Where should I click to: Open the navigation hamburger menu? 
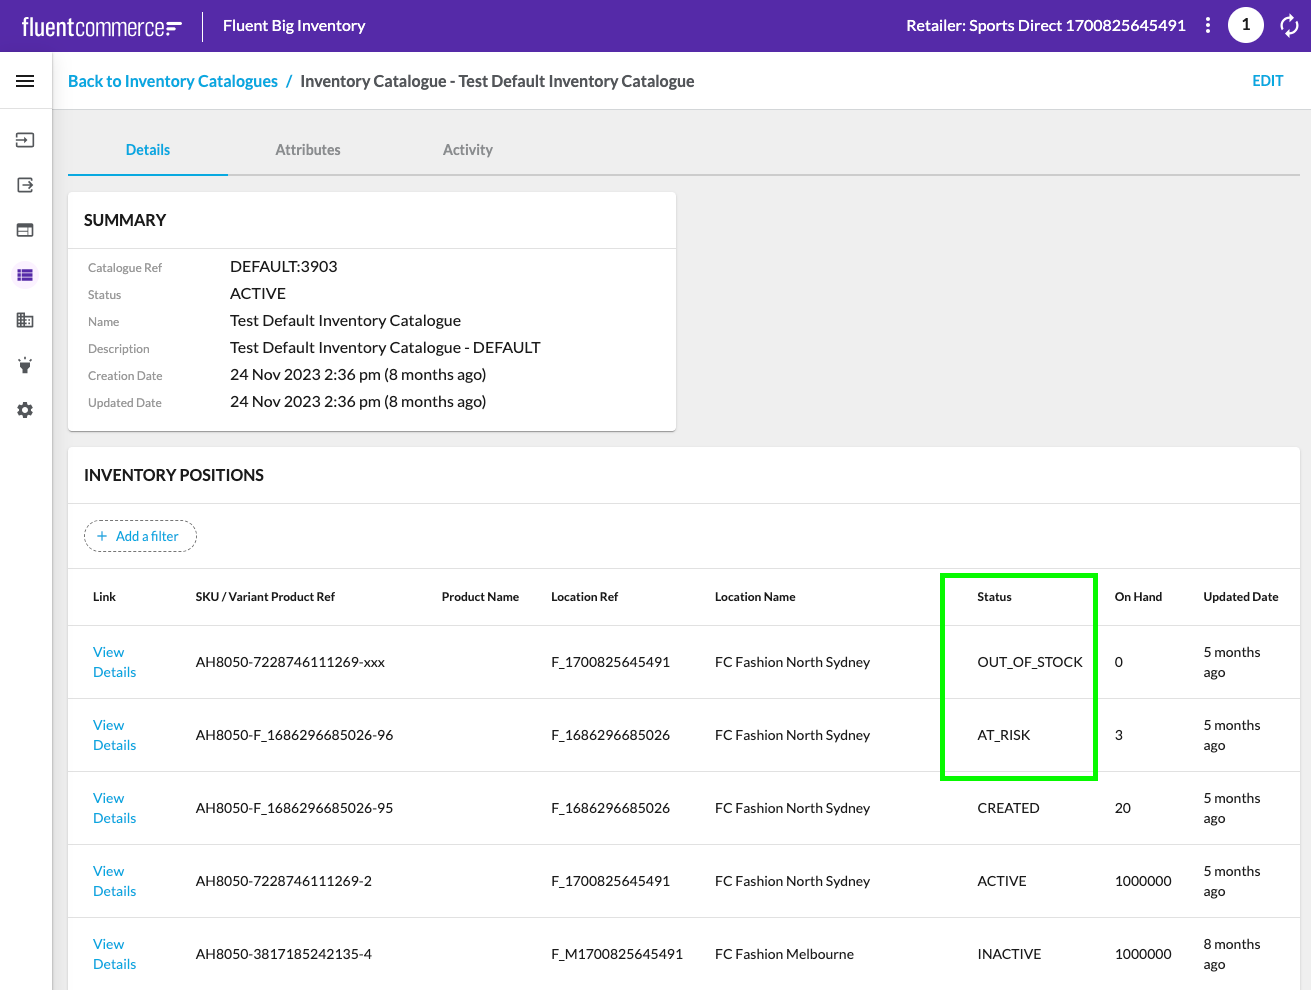(x=25, y=81)
